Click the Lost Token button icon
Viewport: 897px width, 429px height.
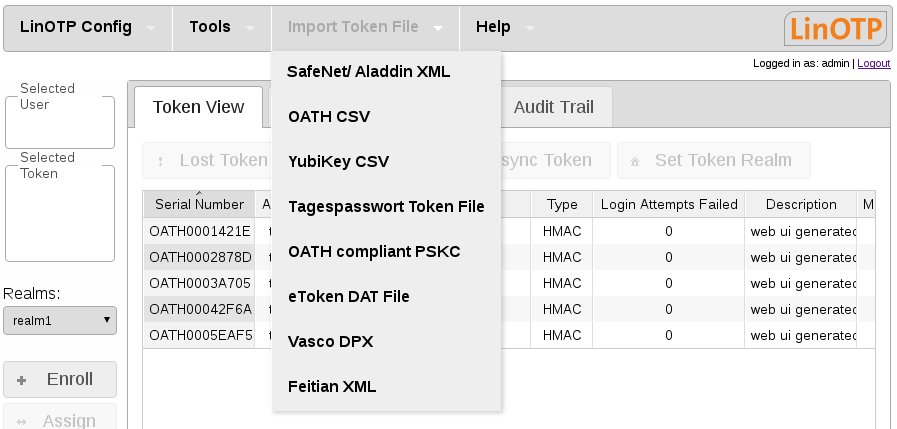click(x=160, y=161)
